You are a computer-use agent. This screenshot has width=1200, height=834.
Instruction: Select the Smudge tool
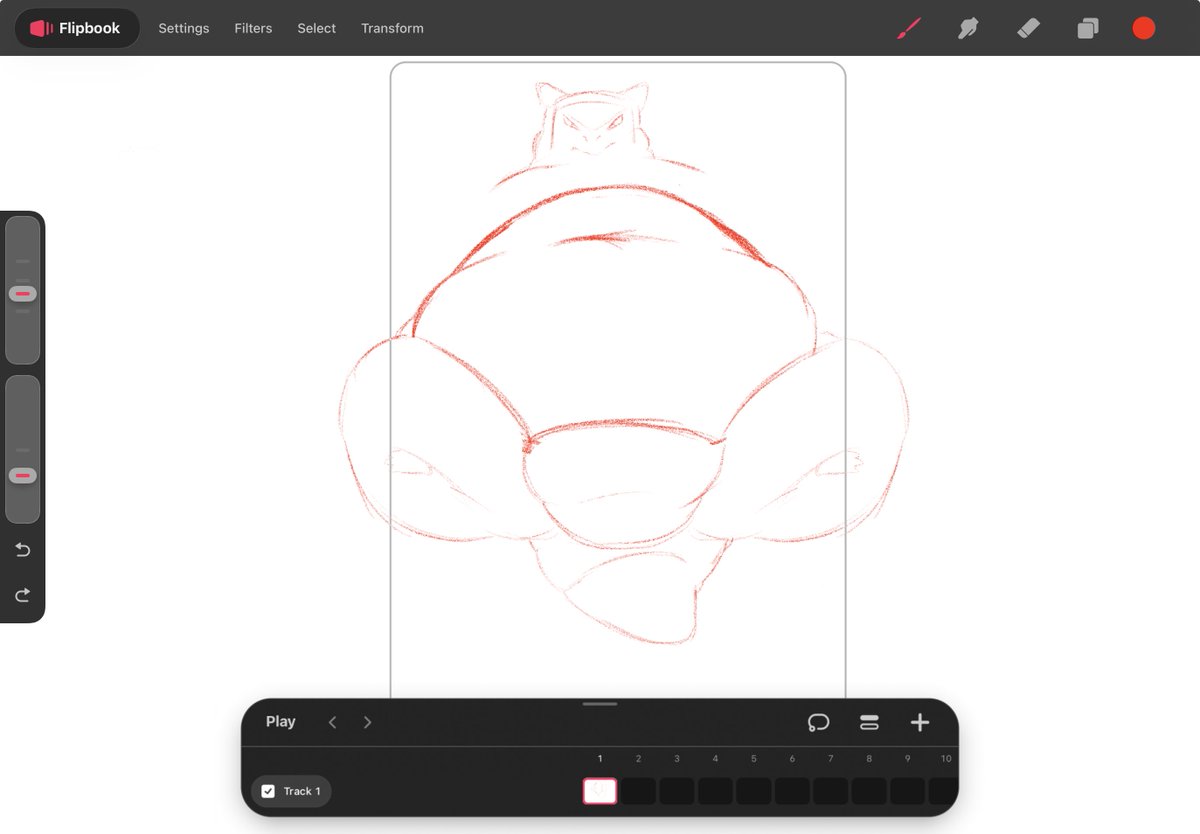(967, 28)
